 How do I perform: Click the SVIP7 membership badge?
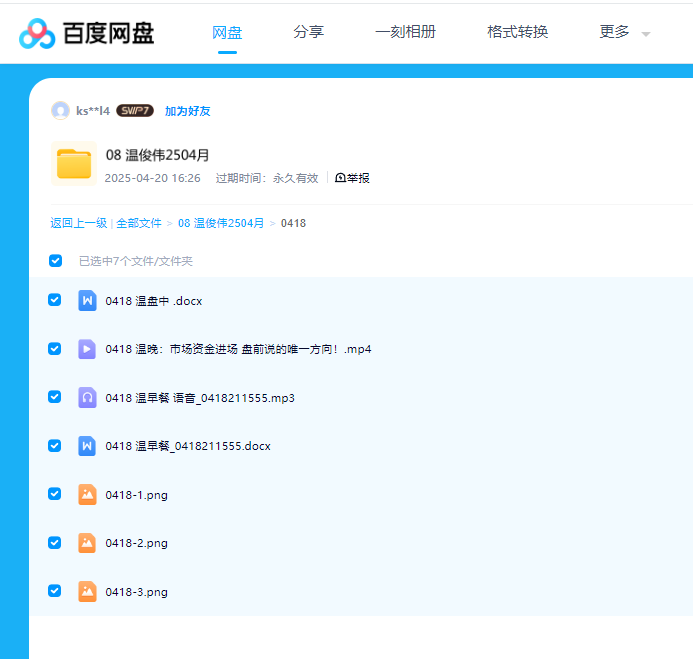tap(135, 111)
